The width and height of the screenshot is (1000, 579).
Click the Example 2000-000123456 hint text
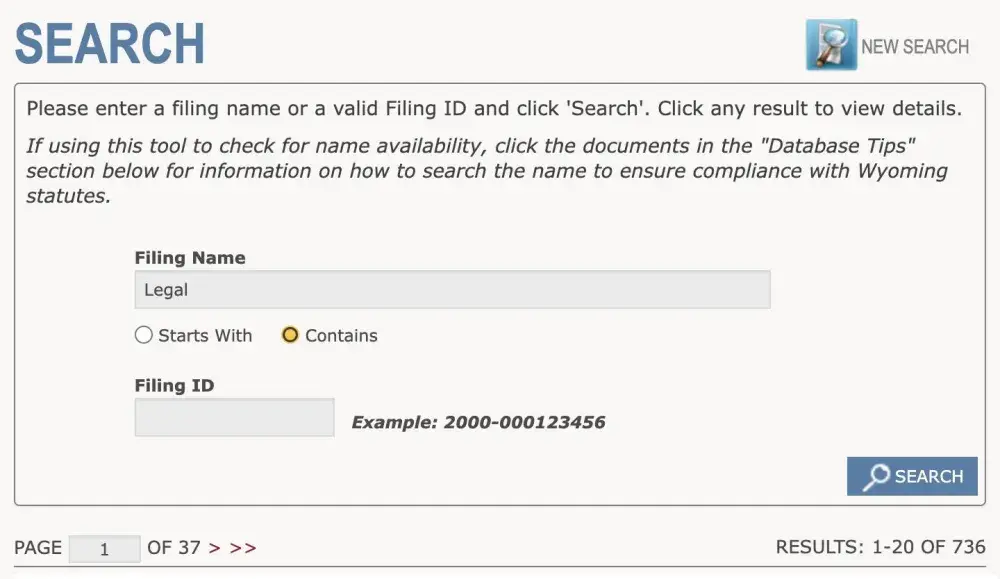click(x=478, y=422)
